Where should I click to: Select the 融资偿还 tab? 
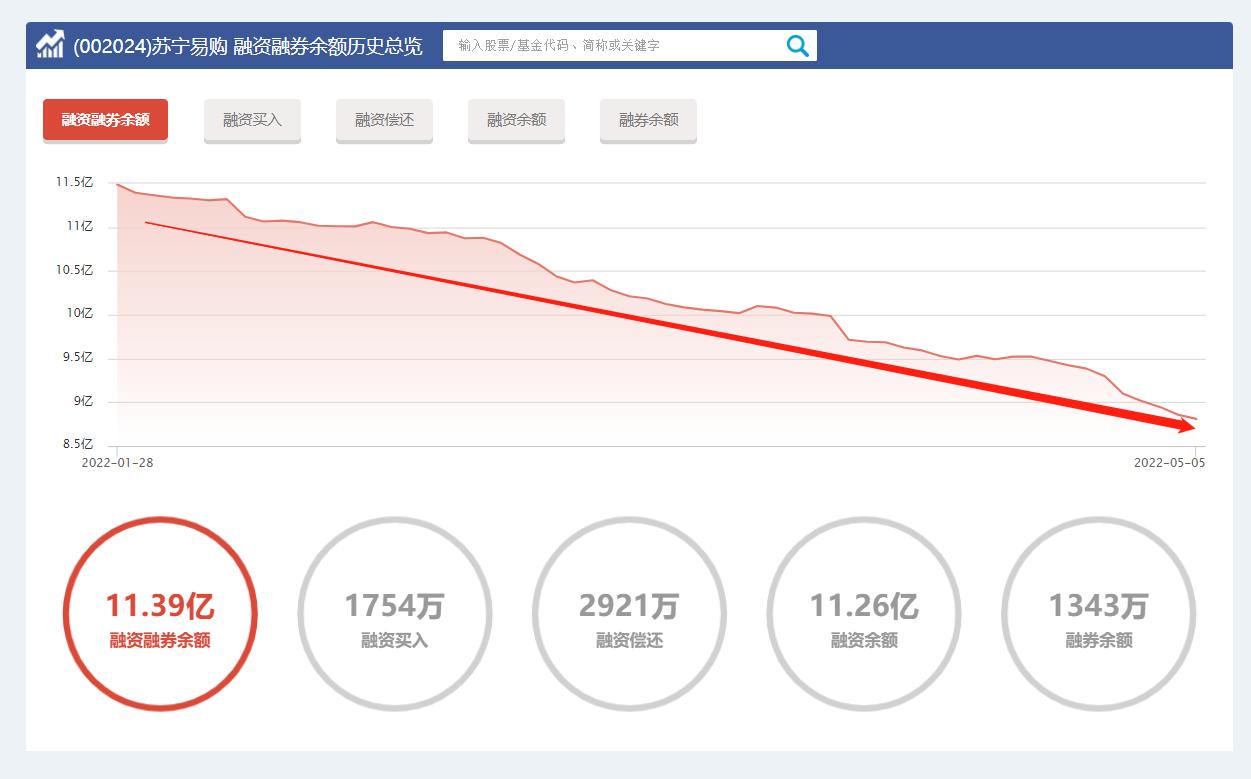click(384, 120)
